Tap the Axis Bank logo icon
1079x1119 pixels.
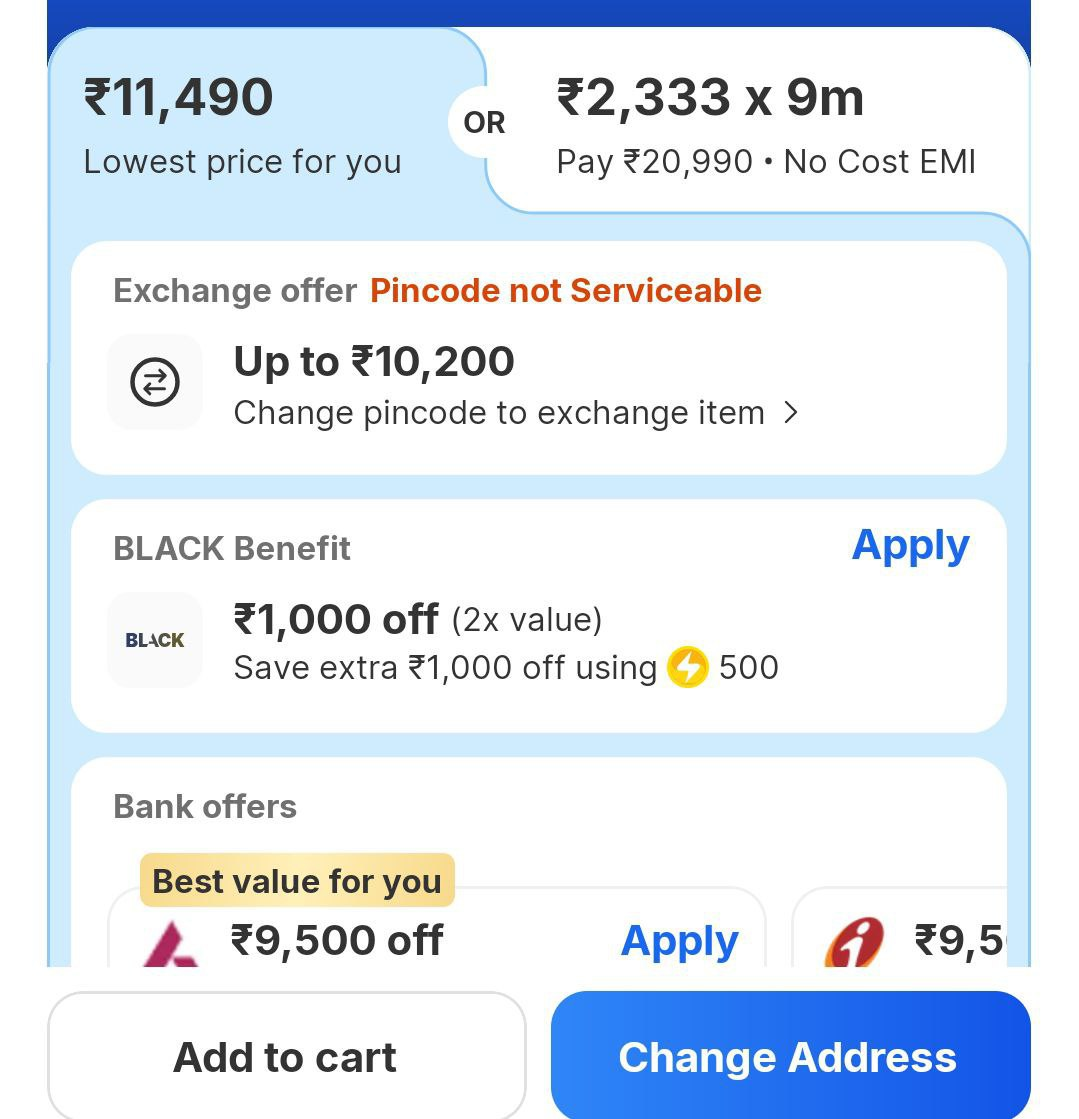pyautogui.click(x=169, y=944)
